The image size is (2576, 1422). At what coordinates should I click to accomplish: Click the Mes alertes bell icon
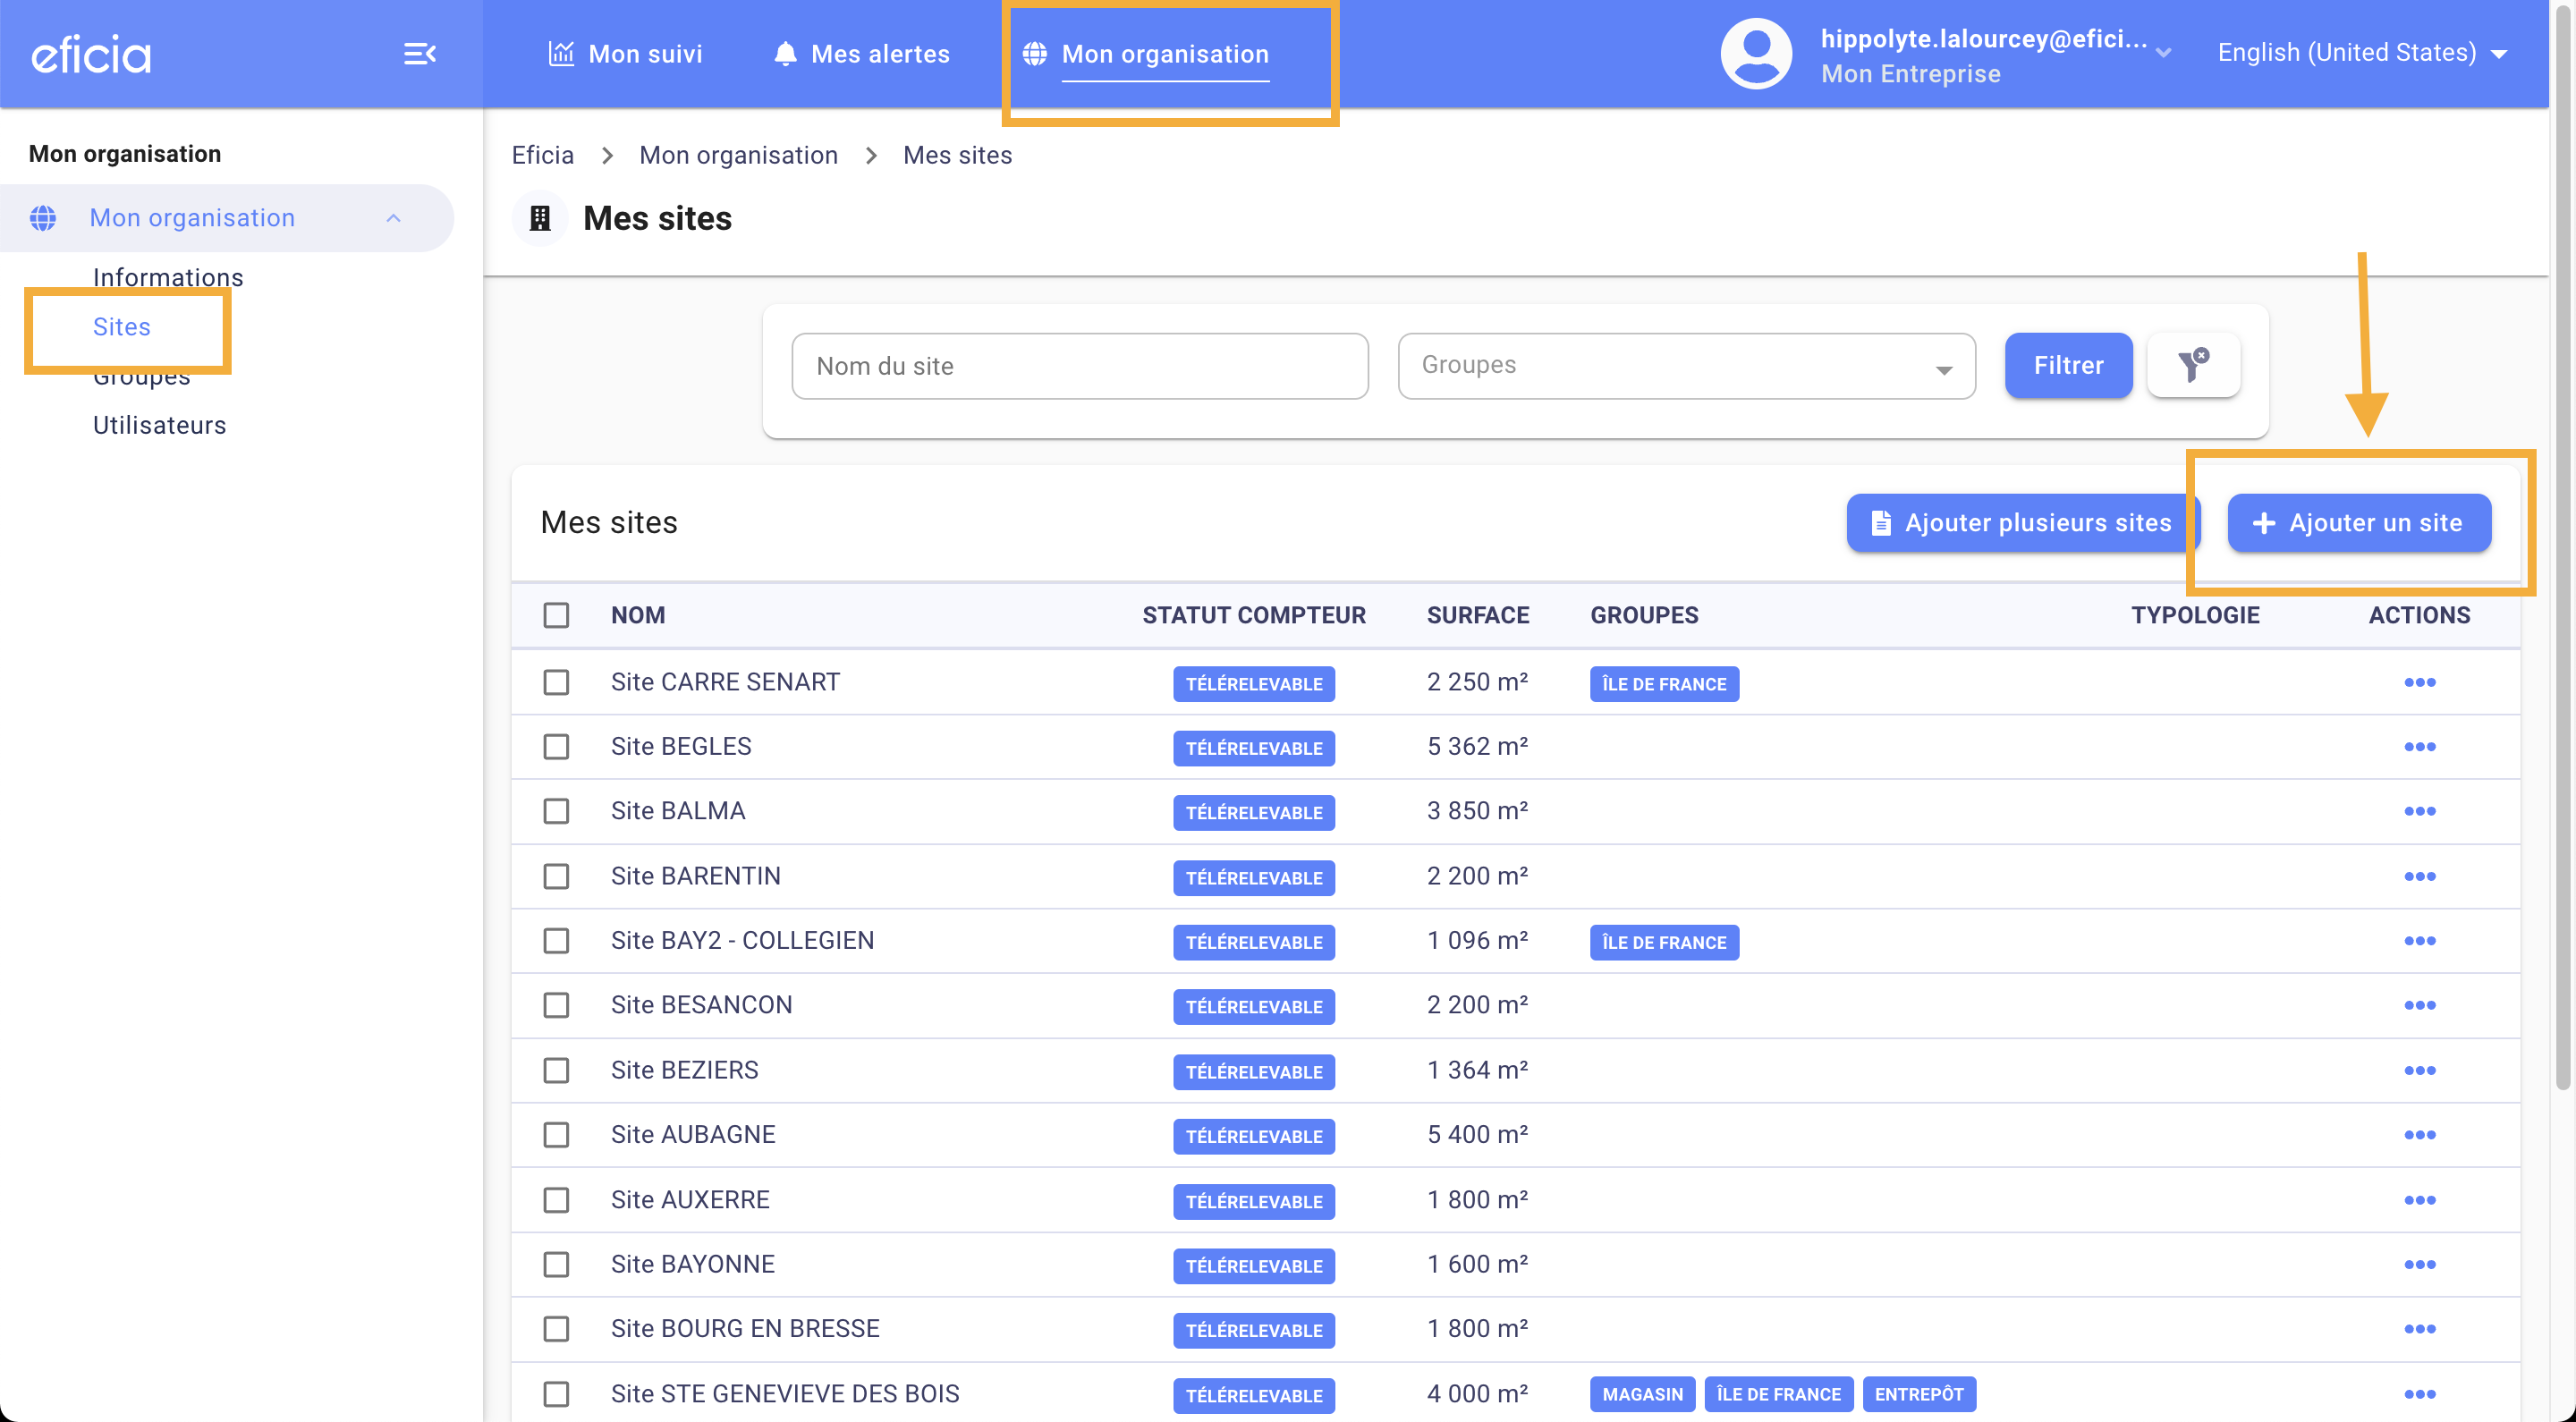pyautogui.click(x=786, y=53)
